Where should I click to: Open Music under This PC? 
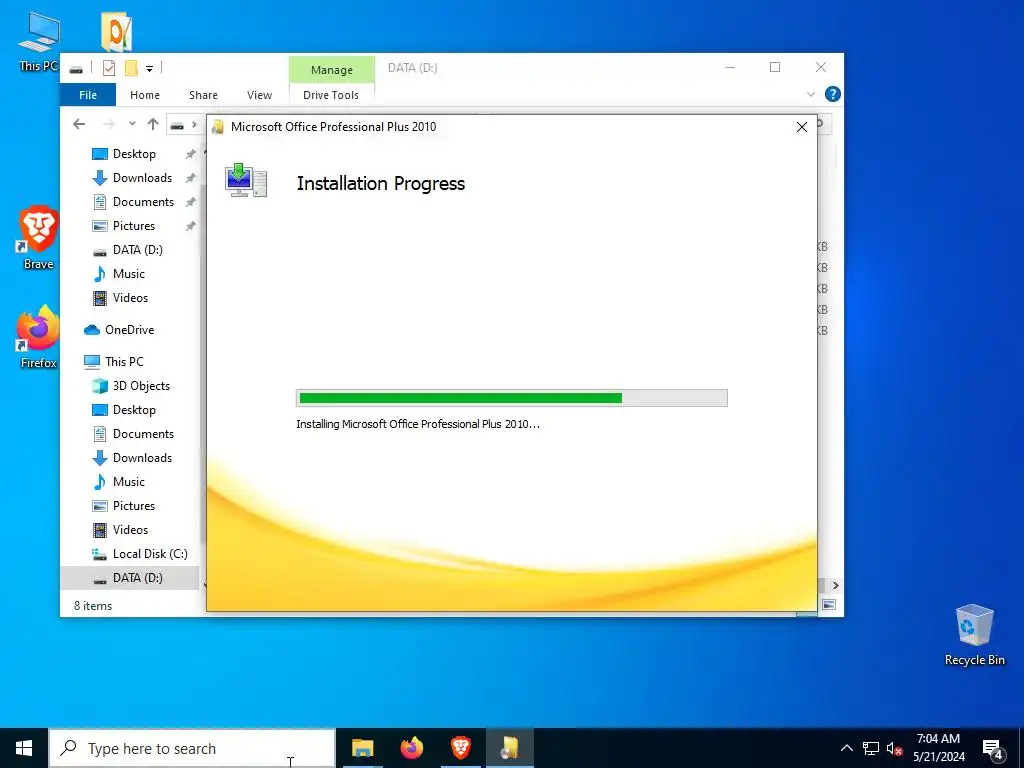[129, 482]
